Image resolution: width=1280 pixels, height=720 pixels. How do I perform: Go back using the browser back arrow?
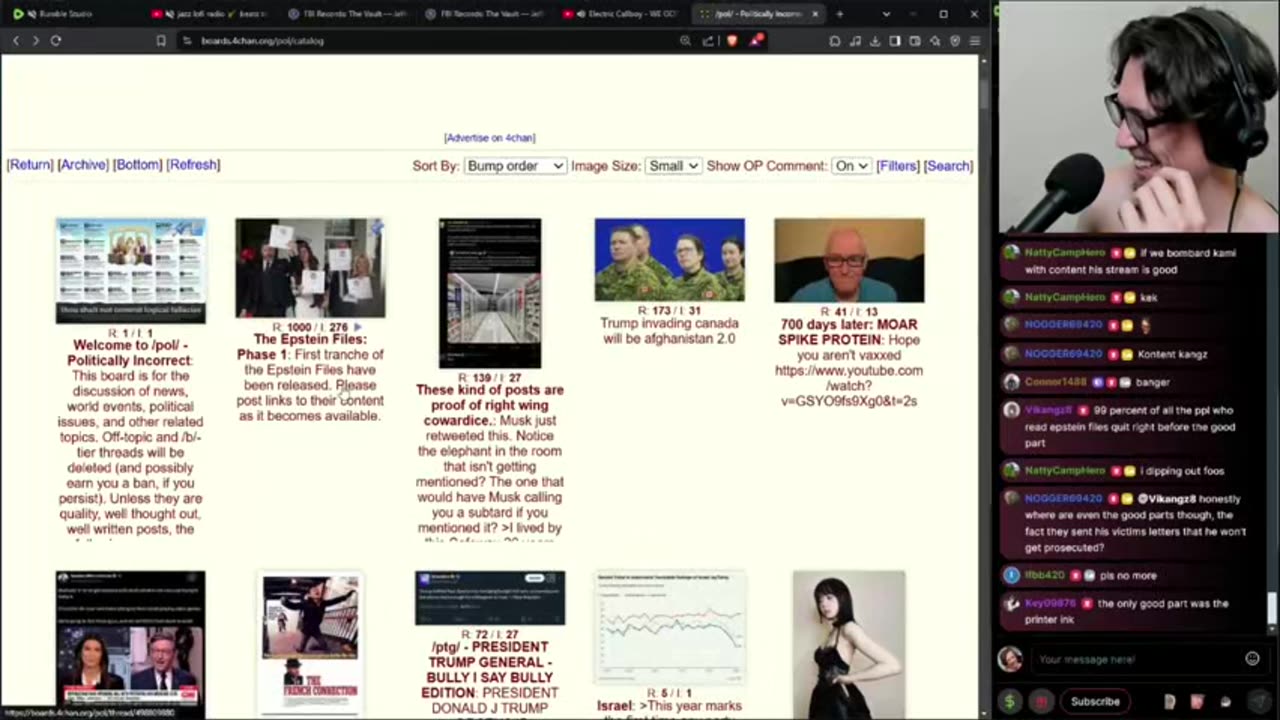point(16,41)
